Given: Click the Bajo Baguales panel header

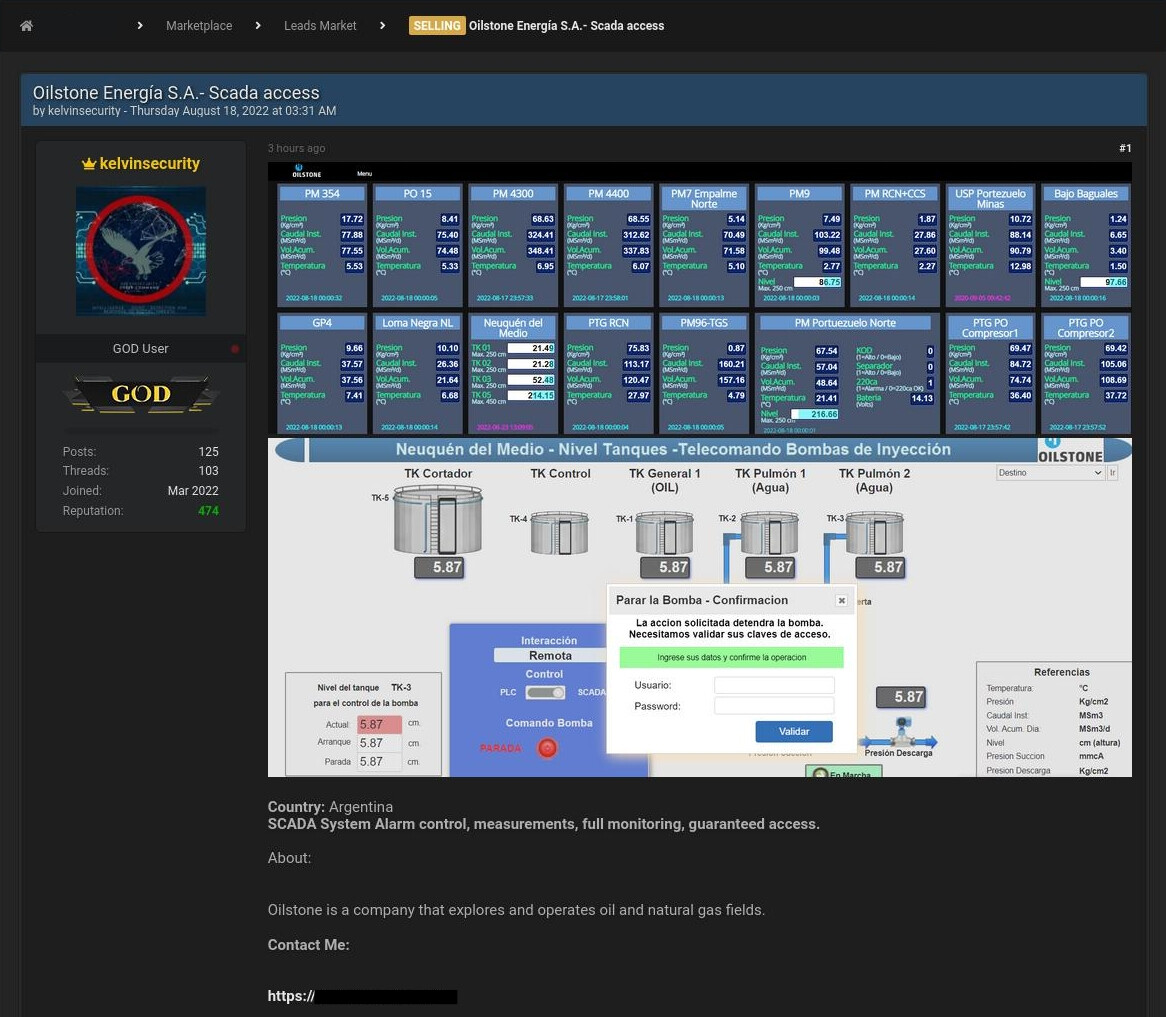Looking at the screenshot, I should 1086,193.
